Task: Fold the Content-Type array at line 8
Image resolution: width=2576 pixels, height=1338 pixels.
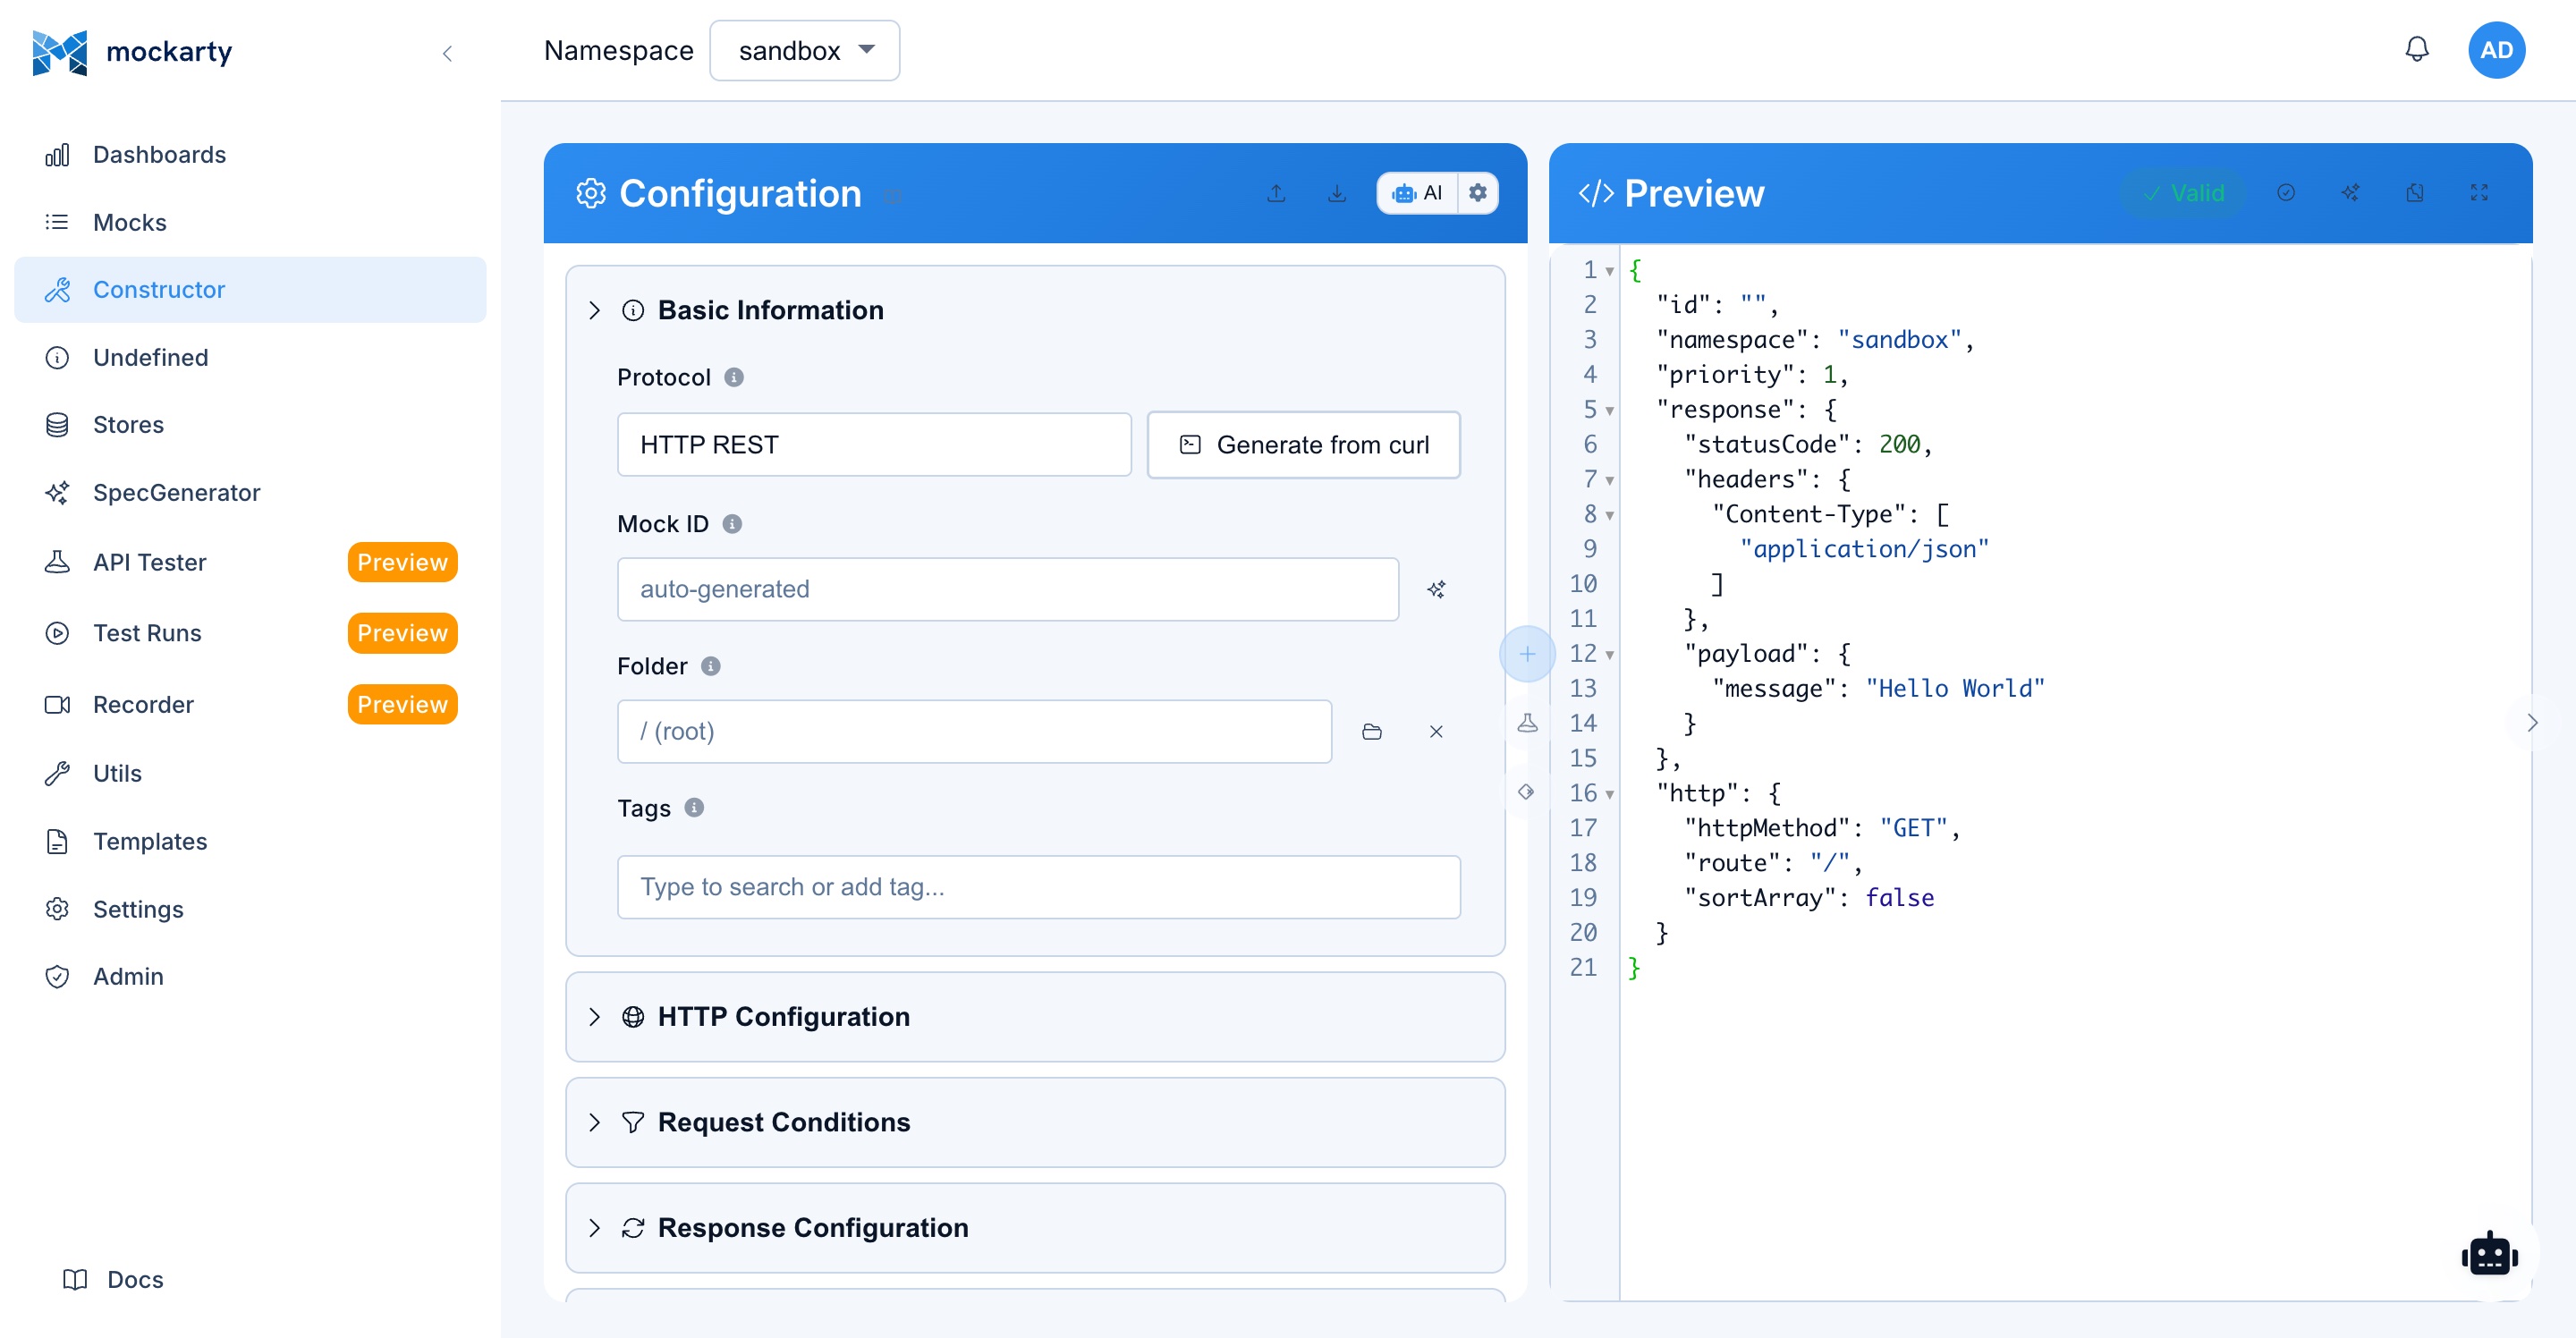Action: click(1610, 515)
